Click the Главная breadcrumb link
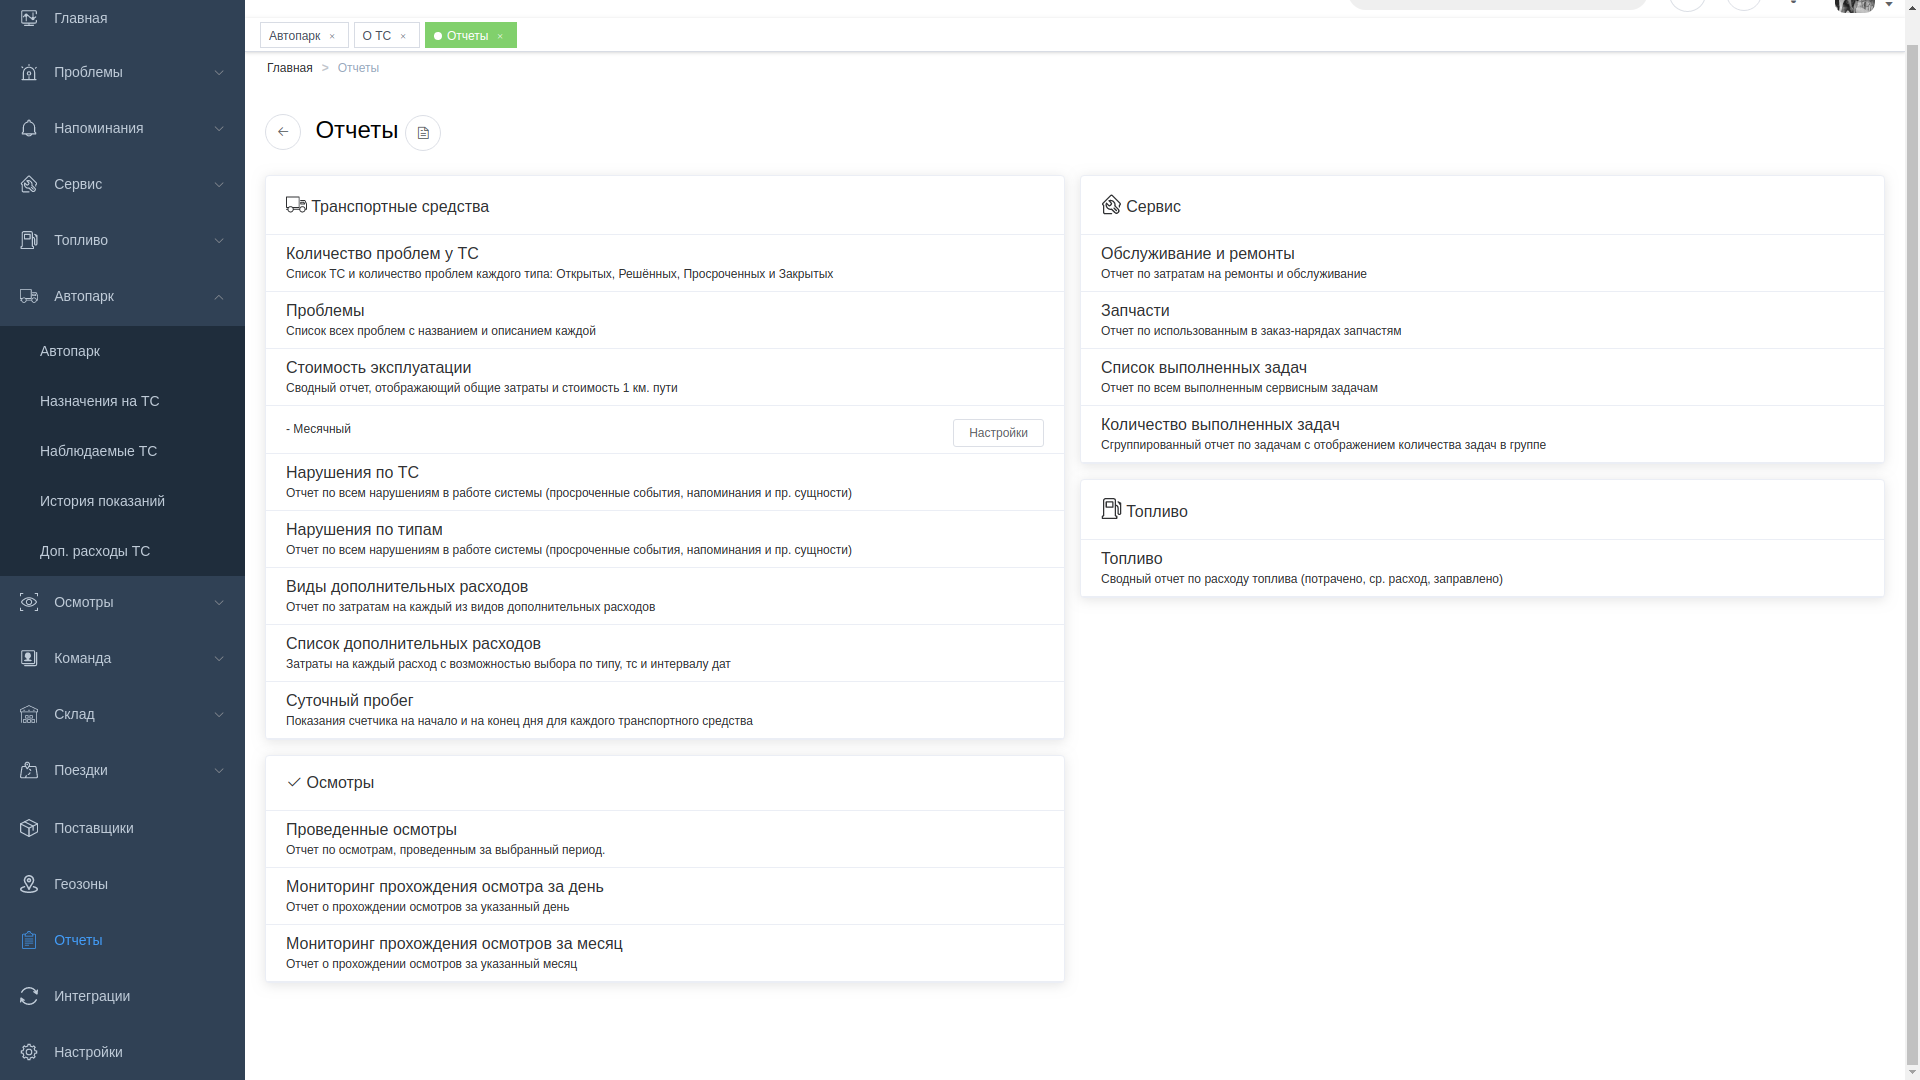Image resolution: width=1920 pixels, height=1080 pixels. 289,68
